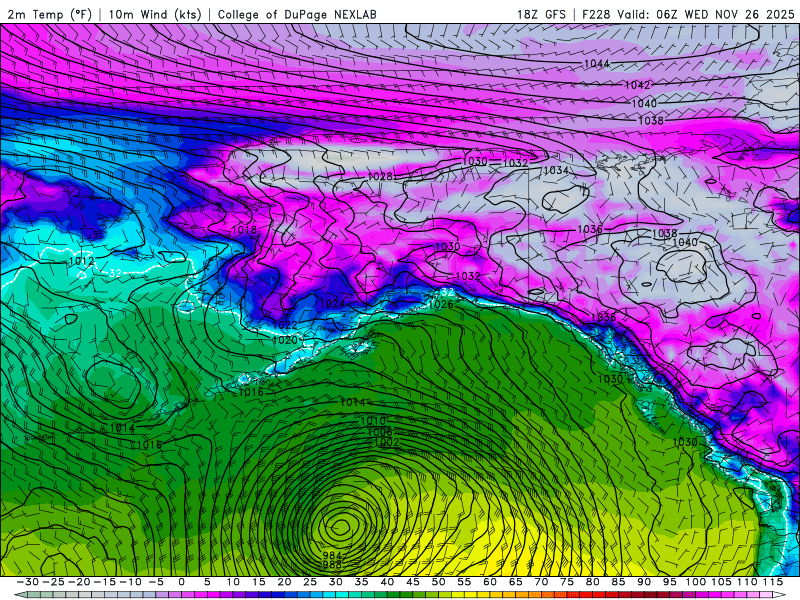Viewport: 800px width, 600px height.
Task: Select the 80 temperature scale label
Action: click(x=593, y=582)
